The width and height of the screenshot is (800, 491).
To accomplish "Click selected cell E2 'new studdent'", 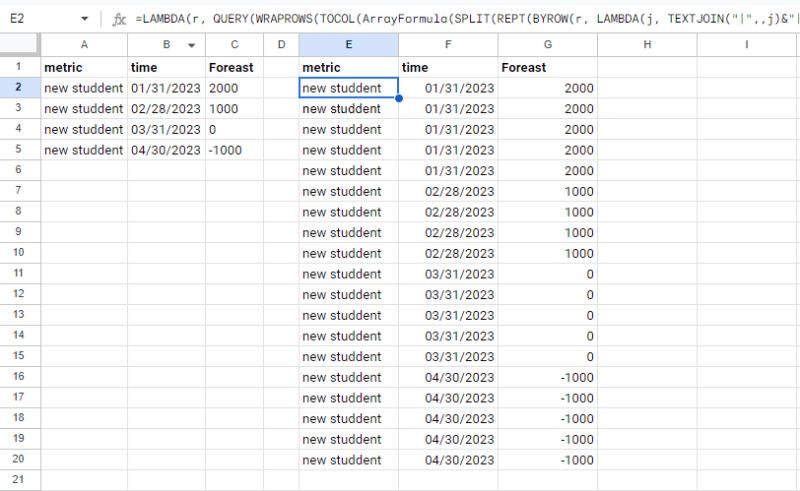I will tap(348, 88).
